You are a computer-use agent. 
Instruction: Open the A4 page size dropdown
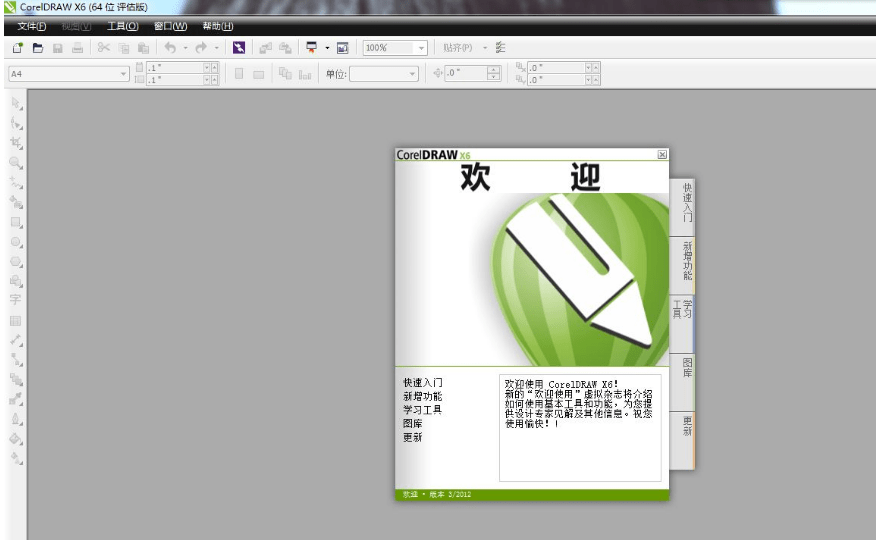pos(125,73)
